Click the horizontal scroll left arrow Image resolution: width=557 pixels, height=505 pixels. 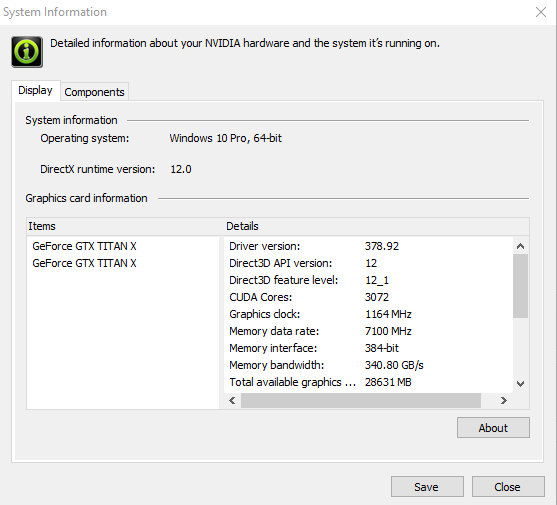pos(232,401)
